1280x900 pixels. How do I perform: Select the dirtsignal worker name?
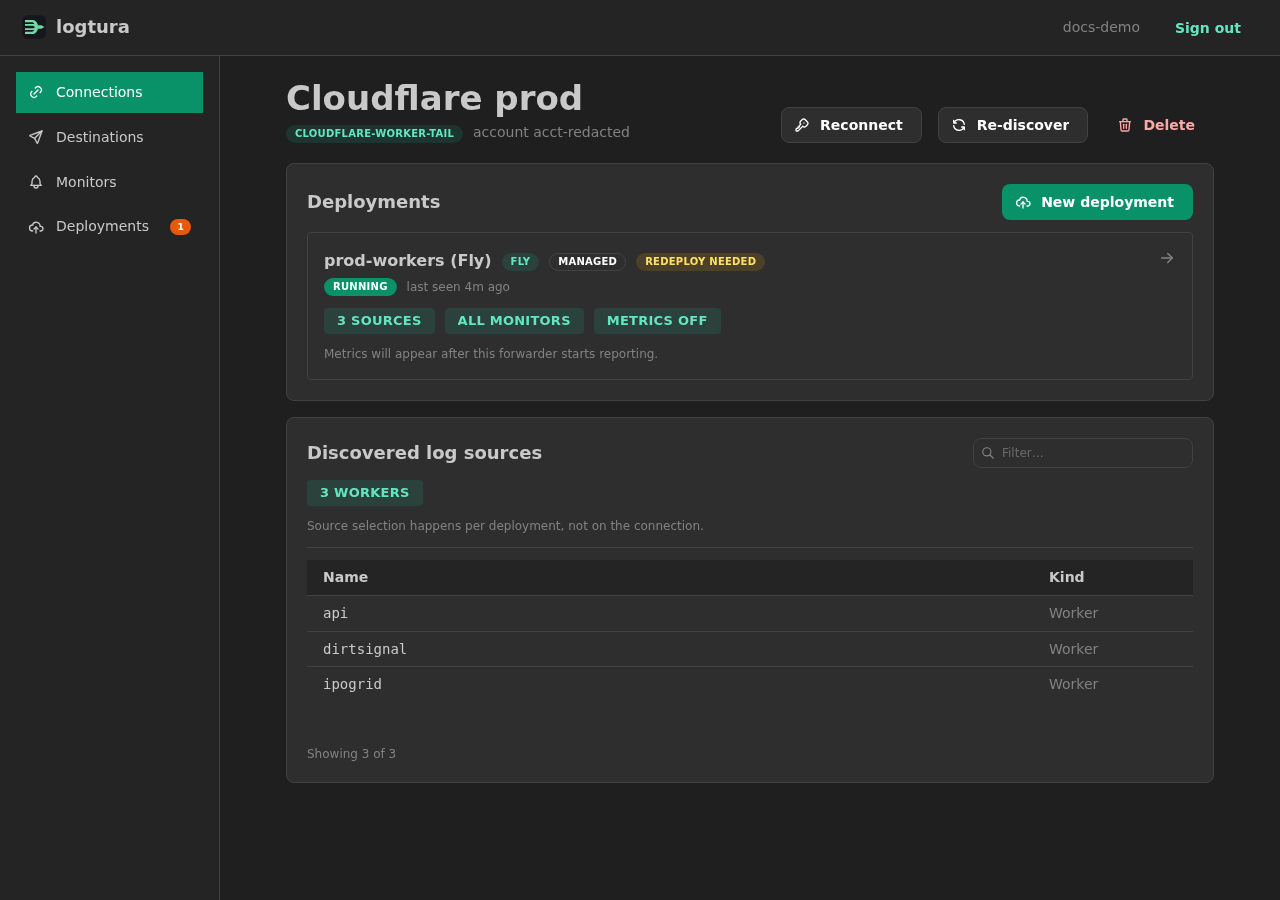[365, 649]
